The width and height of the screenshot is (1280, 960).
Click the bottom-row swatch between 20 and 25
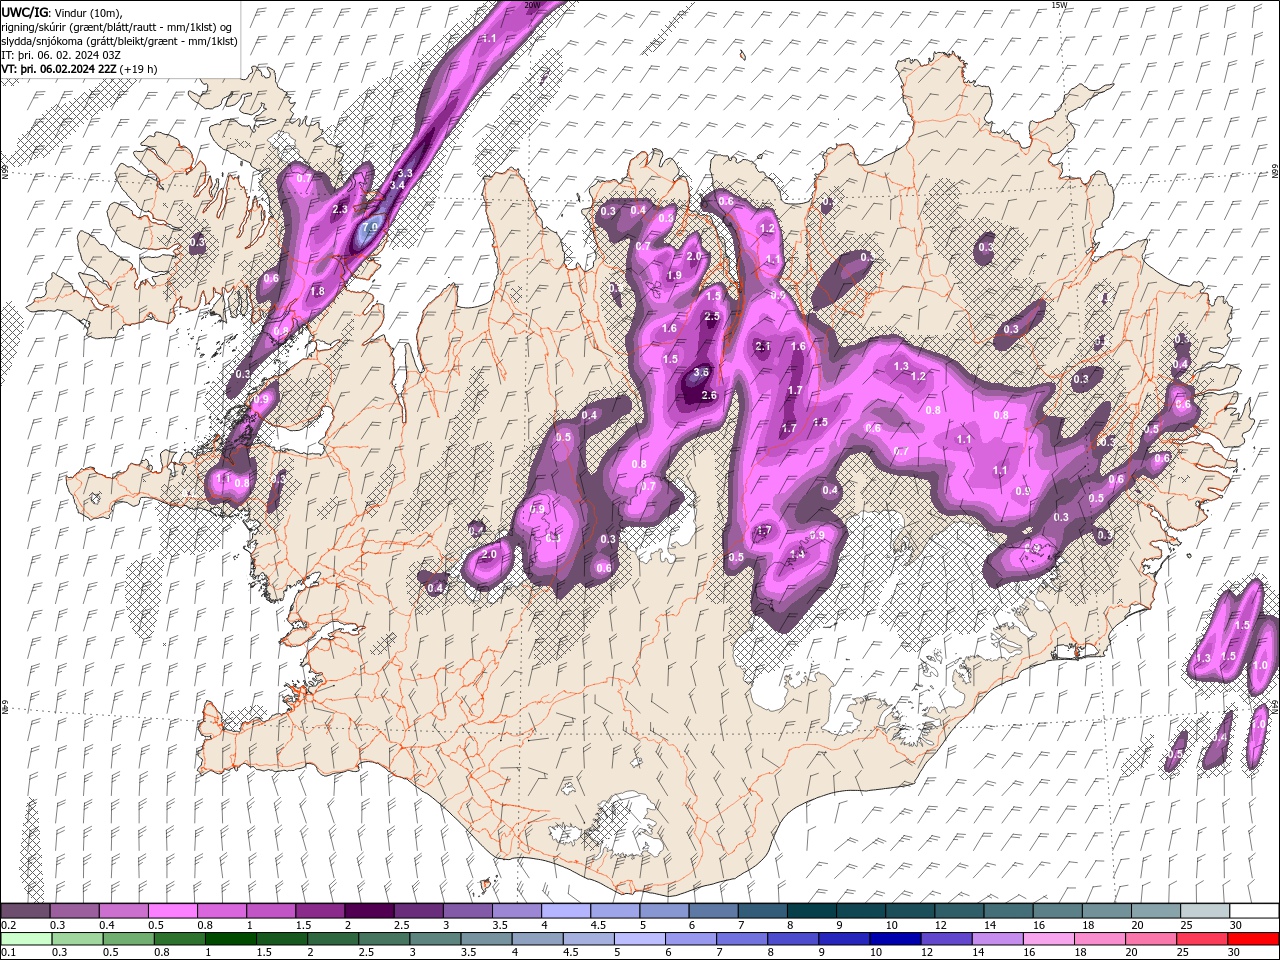(1151, 939)
